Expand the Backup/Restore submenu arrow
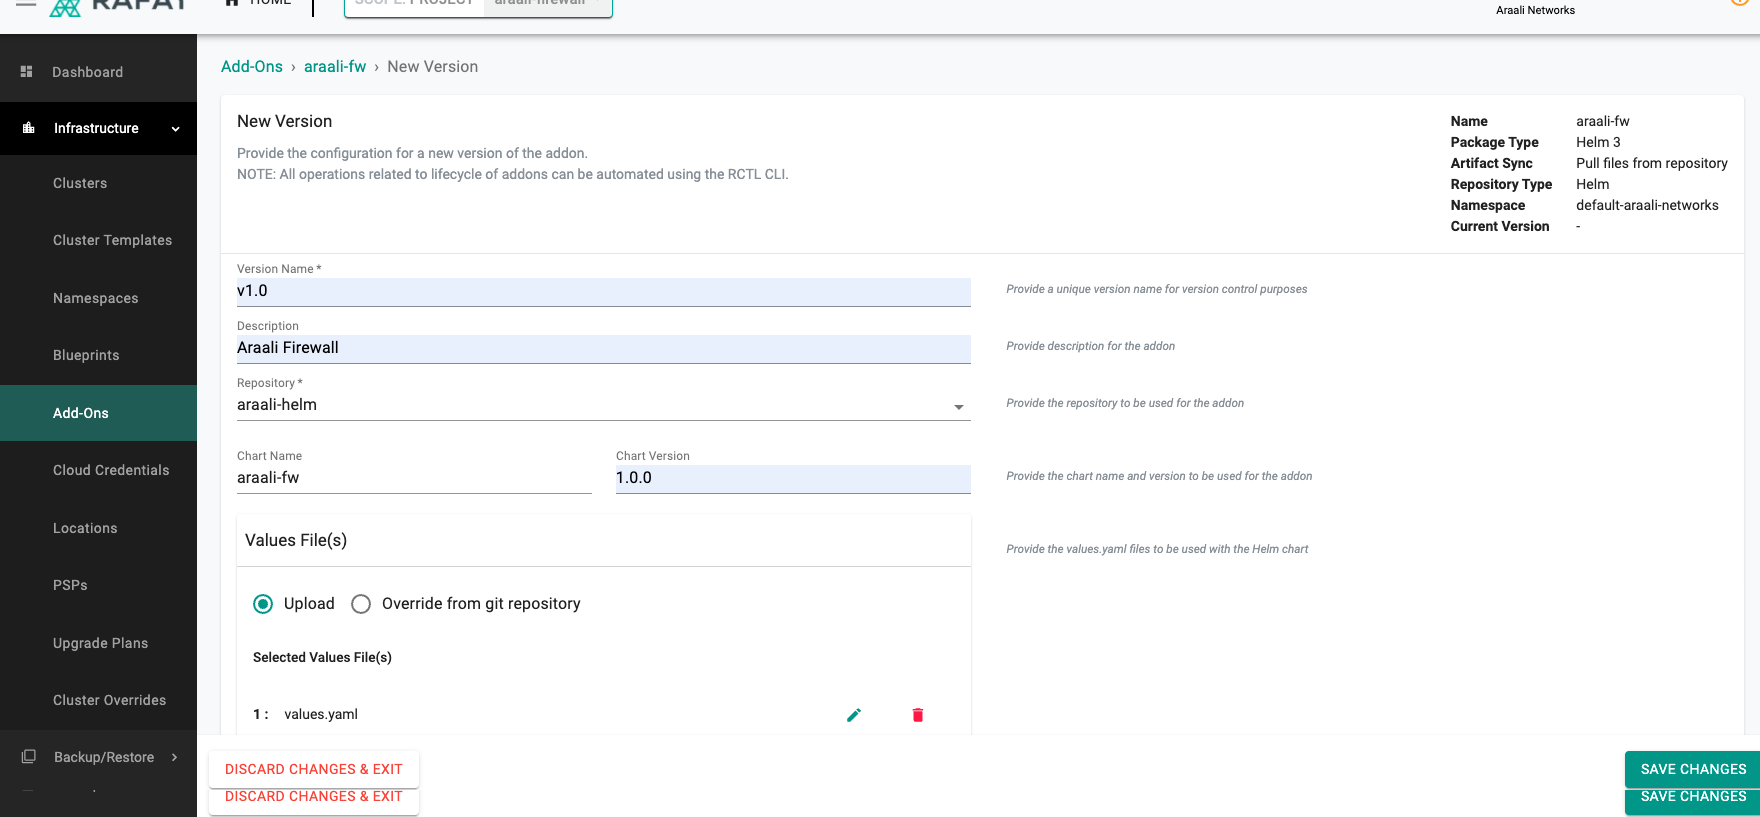Screen dimensions: 1760x817 coord(175,757)
